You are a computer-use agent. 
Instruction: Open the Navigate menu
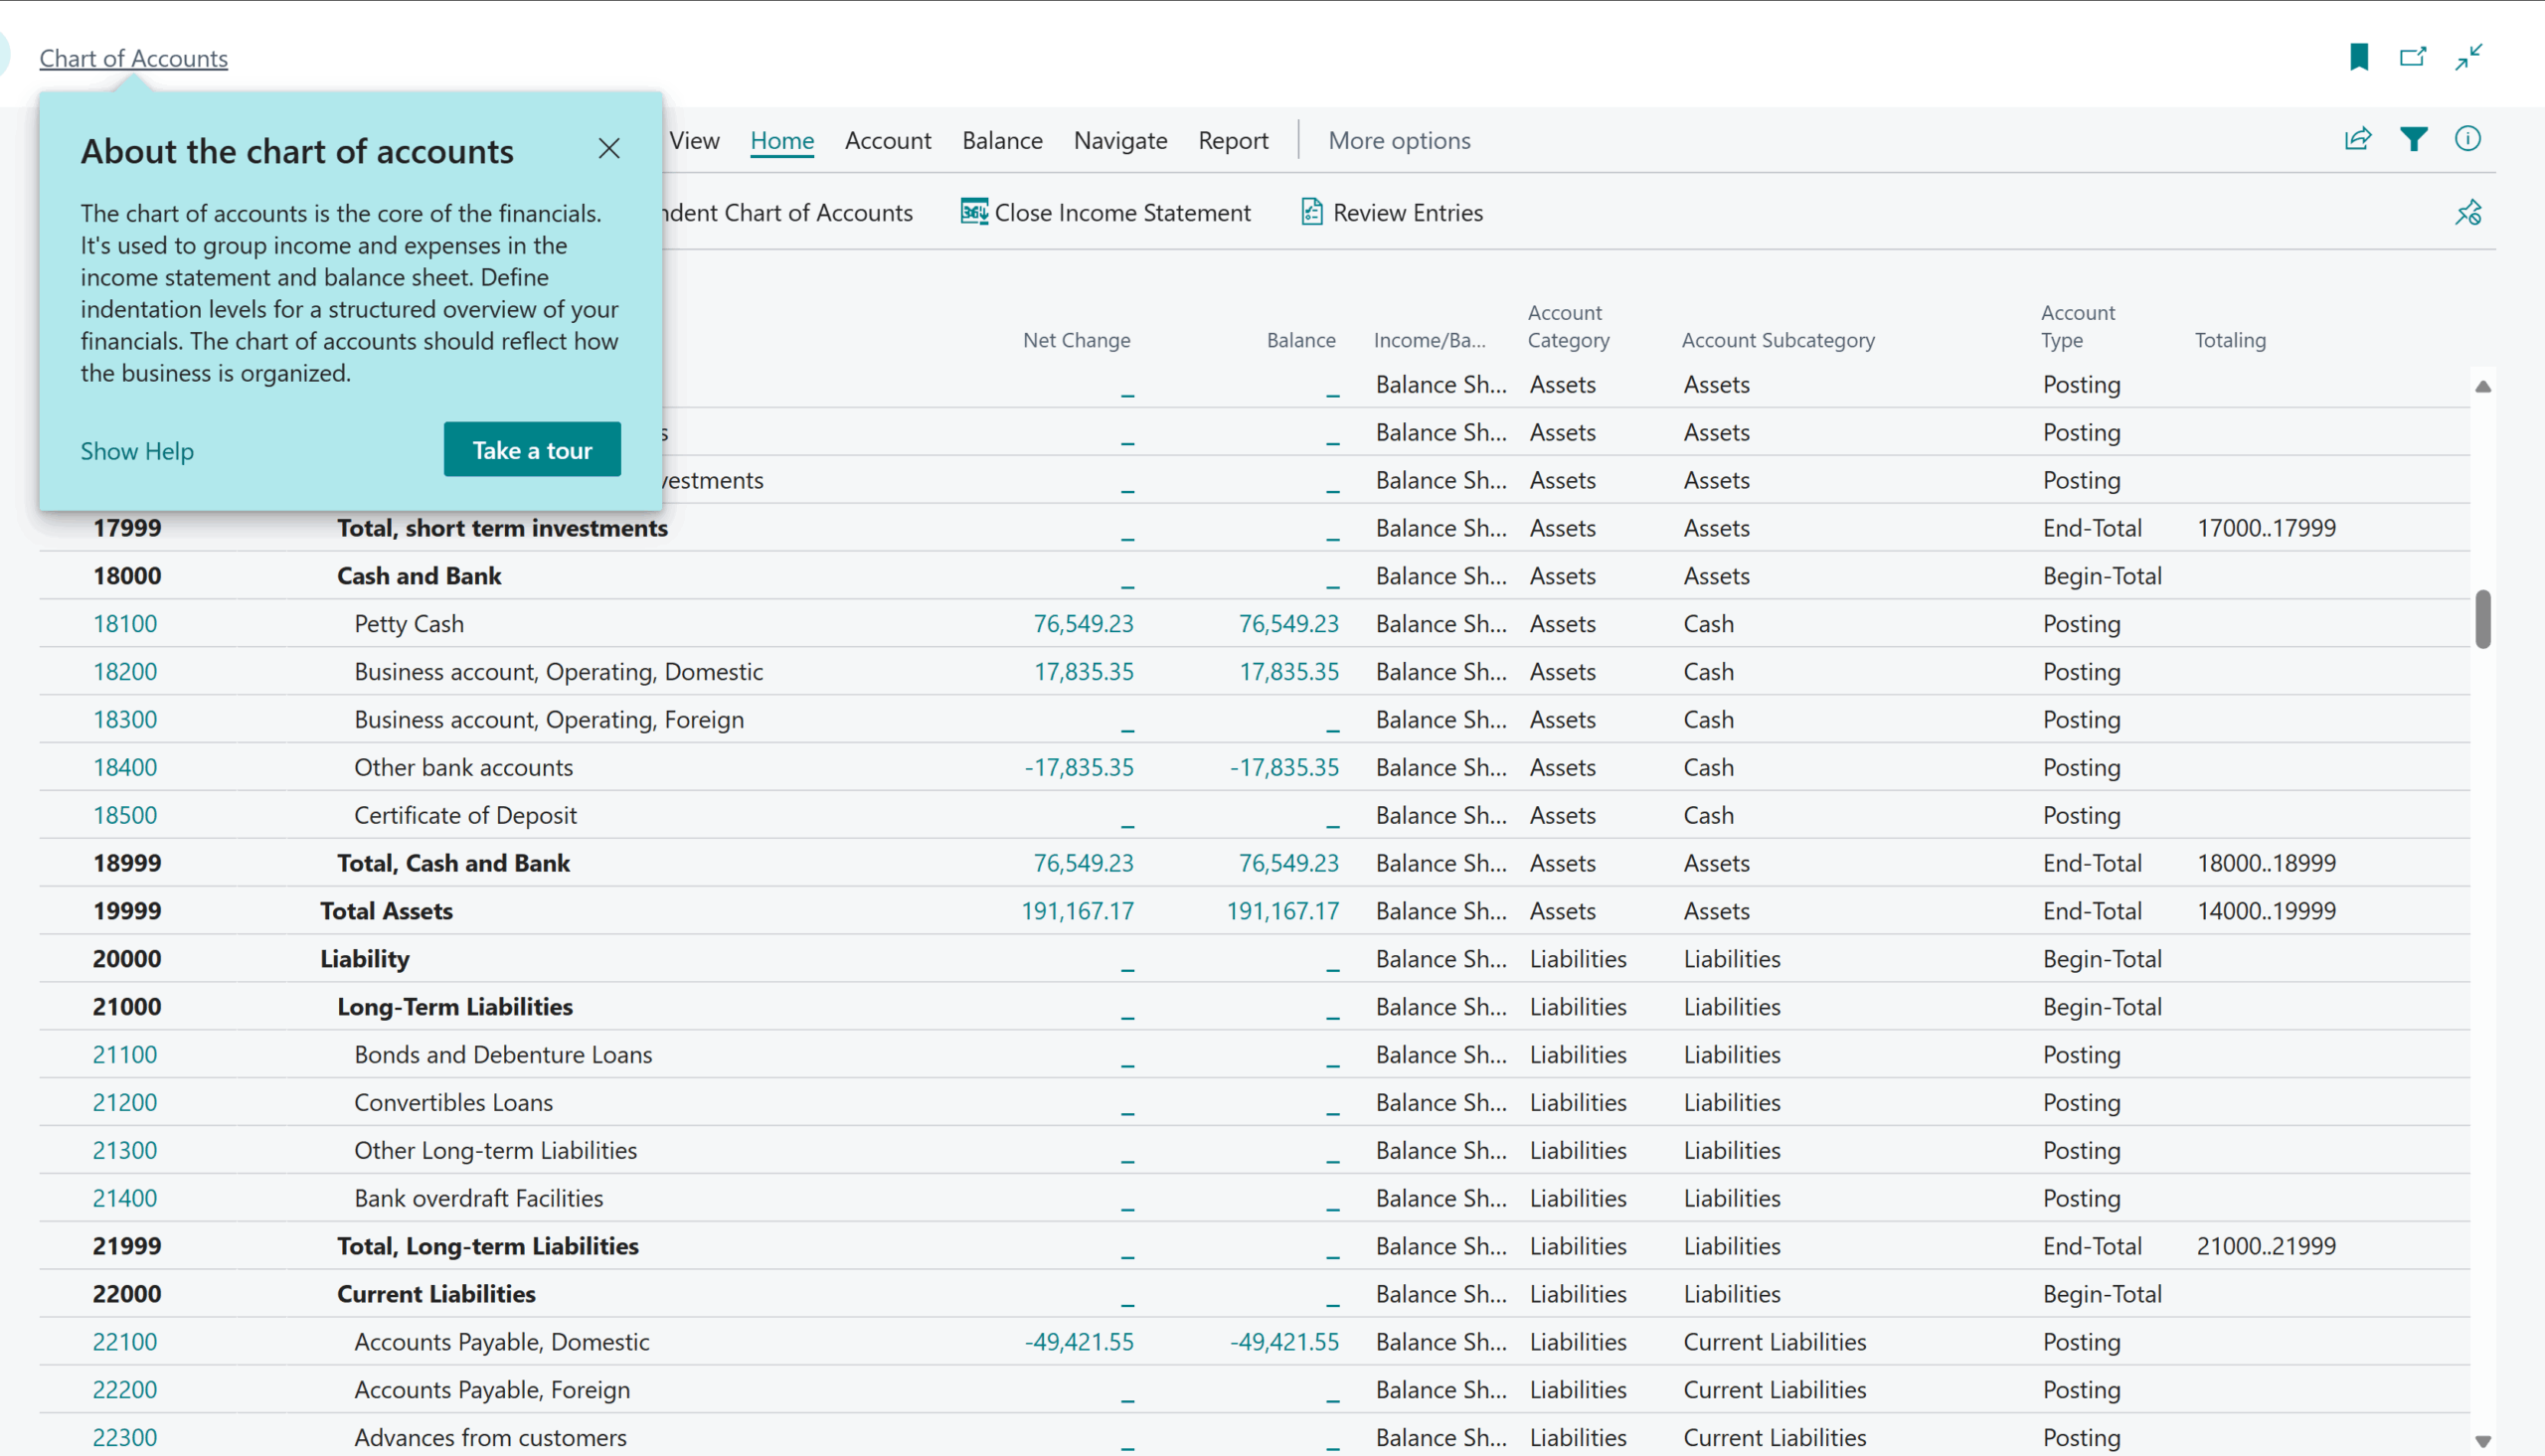(x=1120, y=140)
